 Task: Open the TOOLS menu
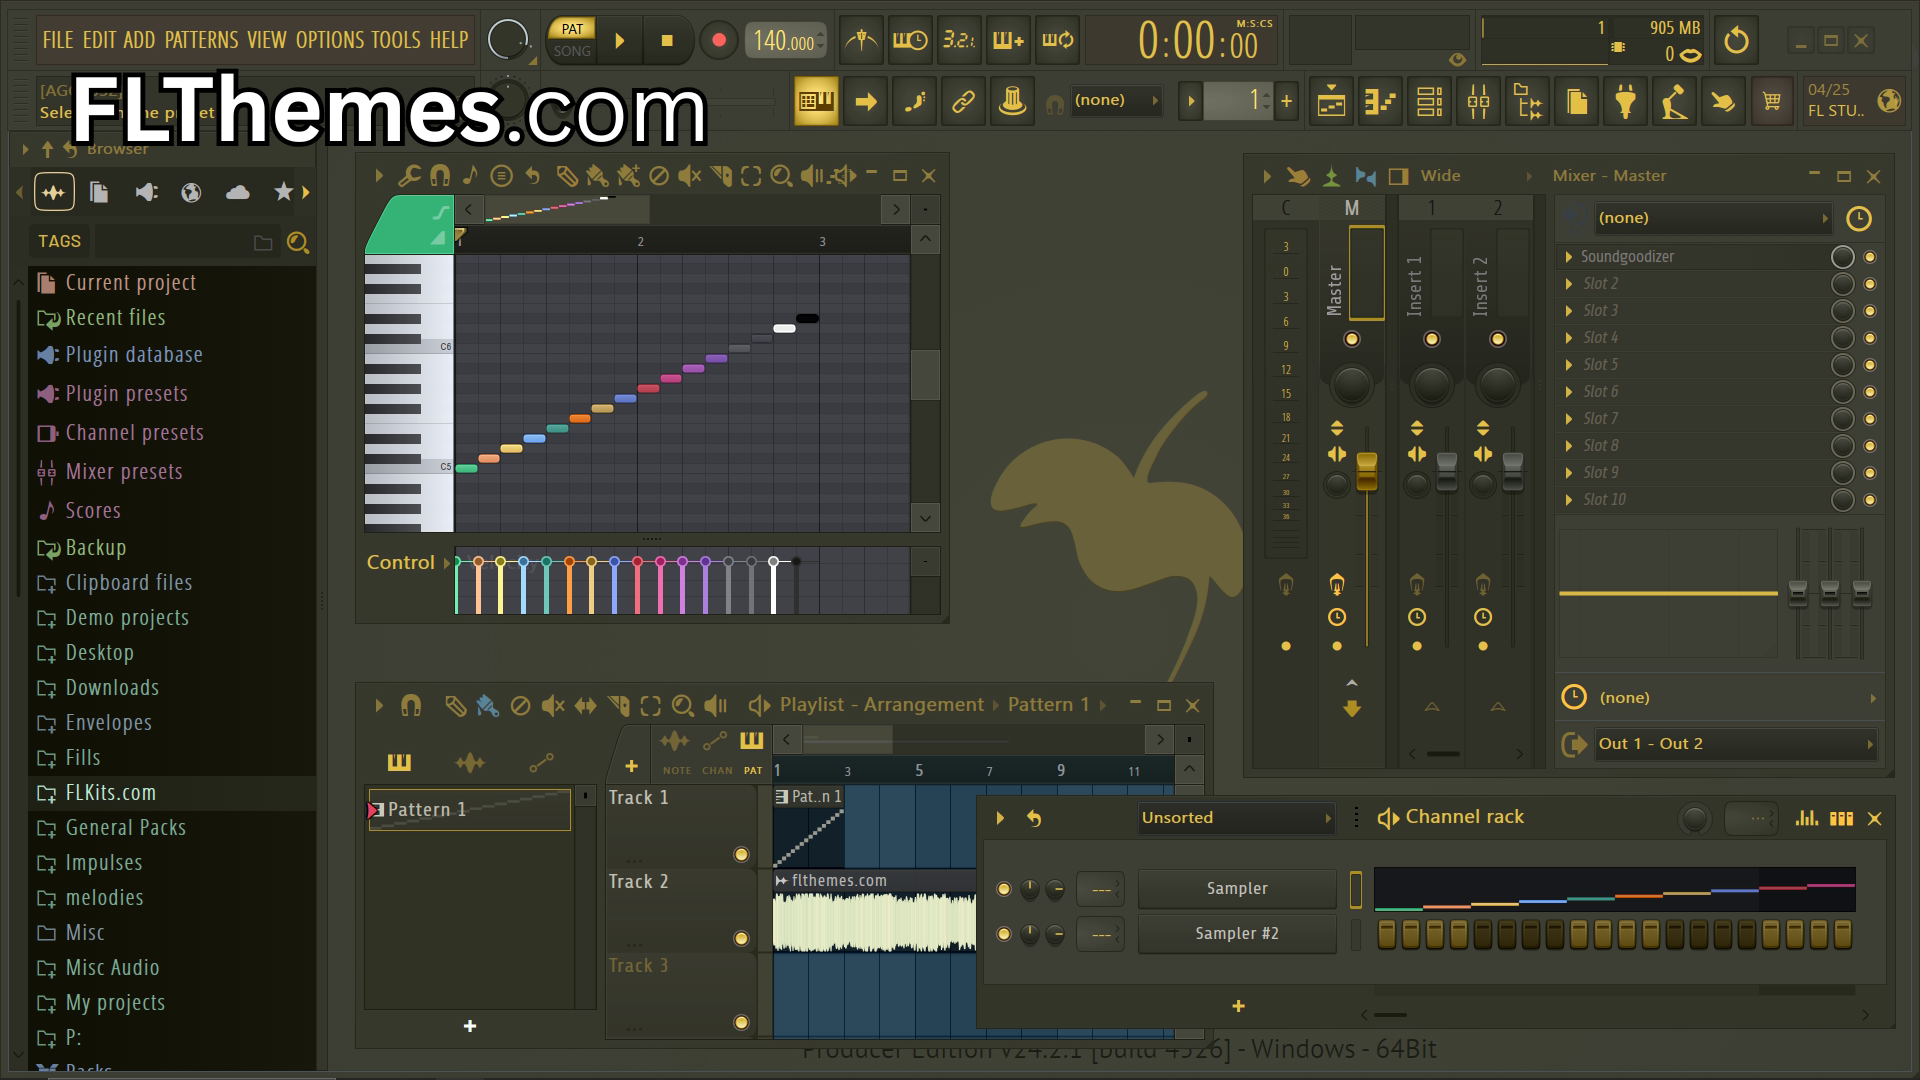pos(396,40)
